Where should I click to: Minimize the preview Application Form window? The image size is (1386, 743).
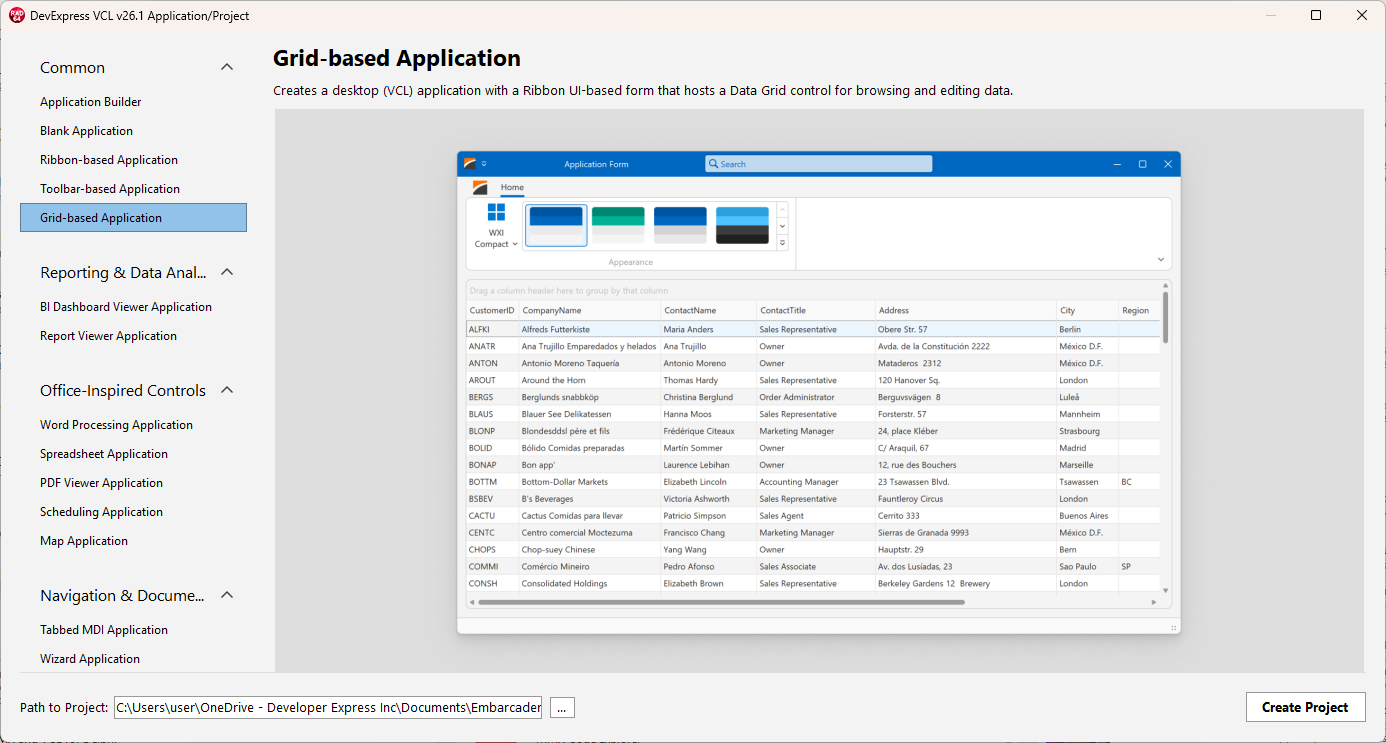(1117, 164)
